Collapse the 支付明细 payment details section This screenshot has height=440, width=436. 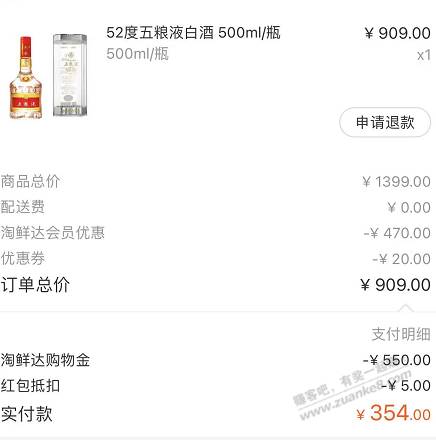coord(401,334)
